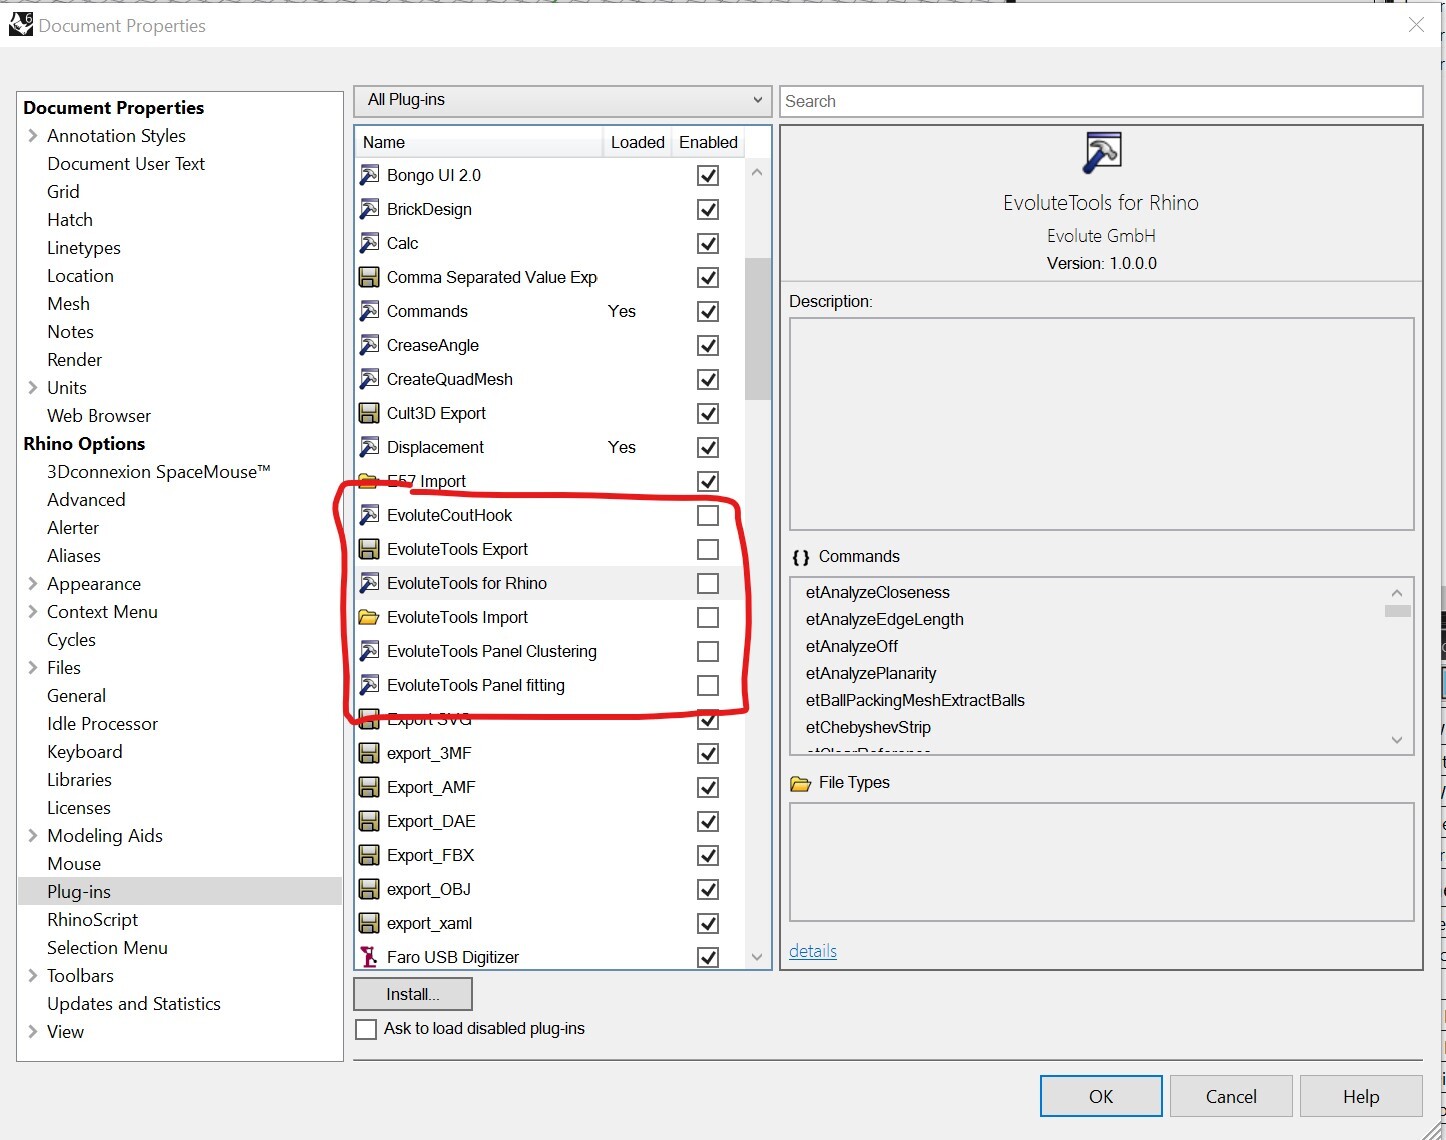Expand the Context Menu tree node
Screen dimensions: 1446x1140
click(32, 611)
